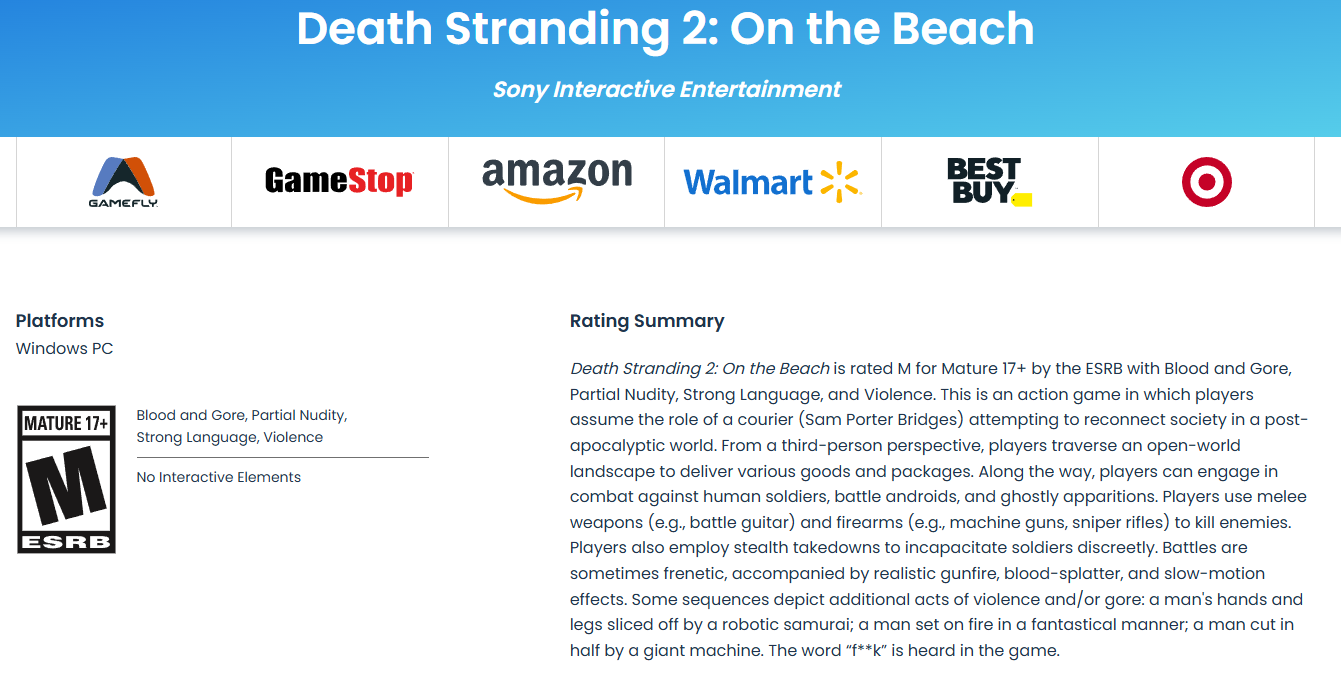Open the Sony Interactive Entertainment publisher link

click(x=665, y=90)
